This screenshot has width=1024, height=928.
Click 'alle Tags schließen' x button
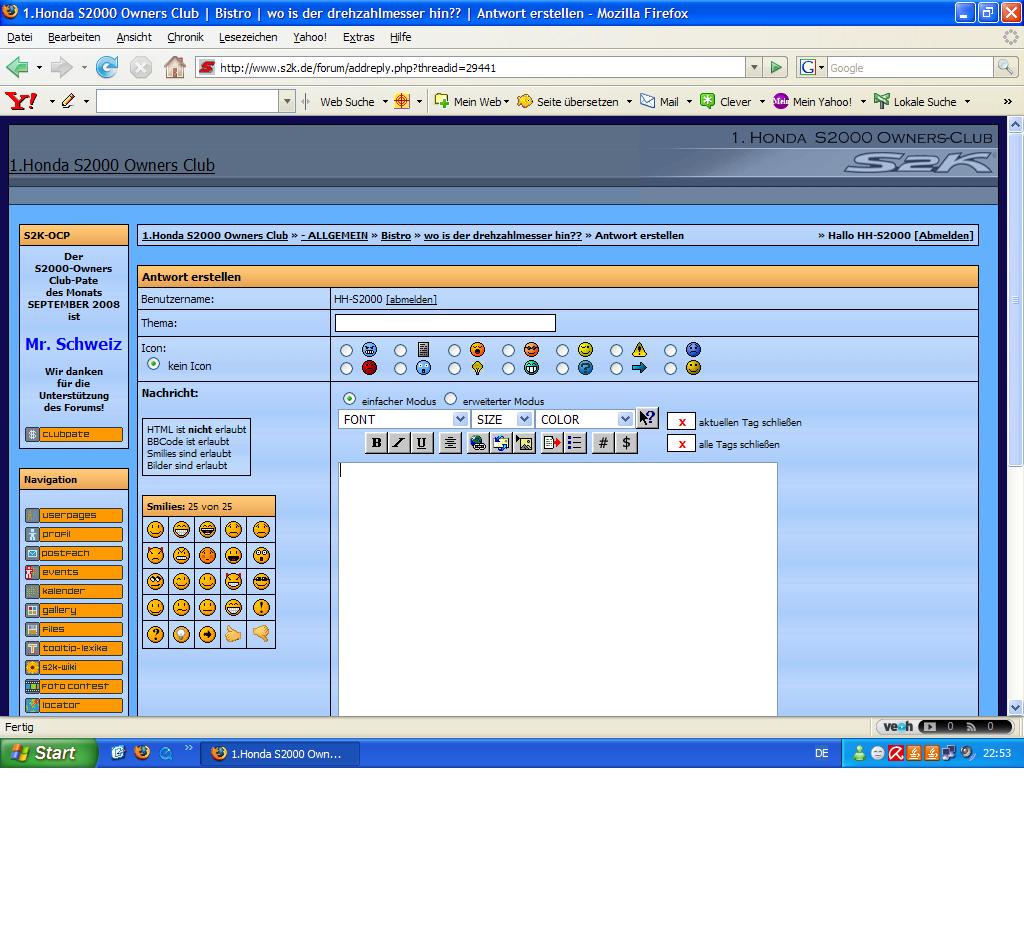(x=681, y=444)
